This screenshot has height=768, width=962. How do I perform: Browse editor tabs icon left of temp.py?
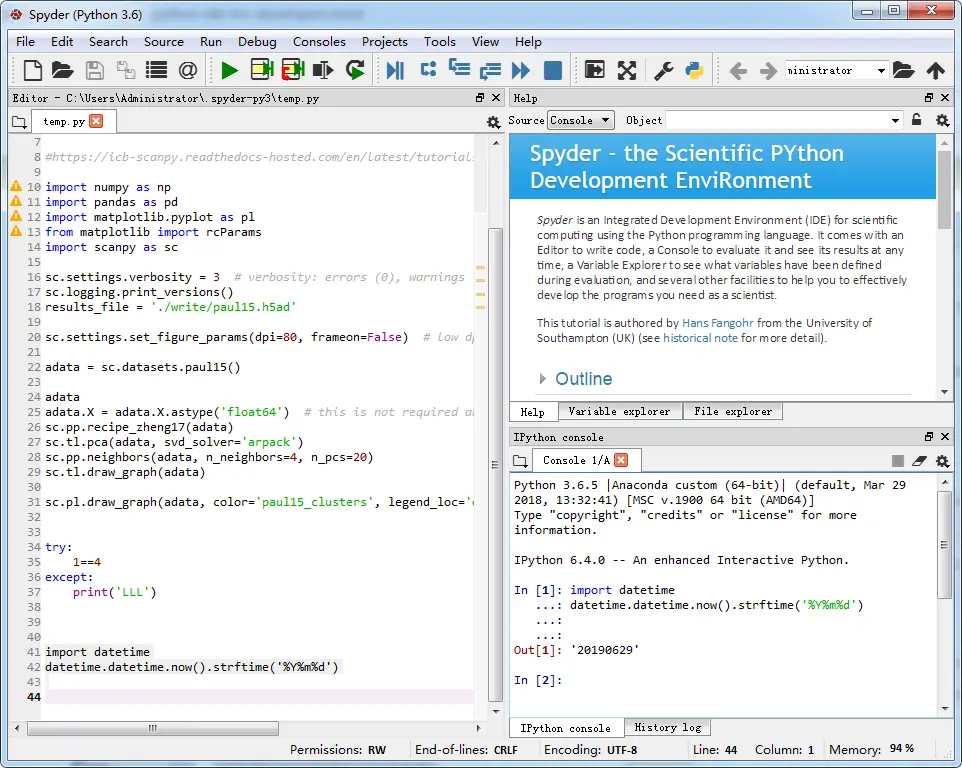(19, 122)
